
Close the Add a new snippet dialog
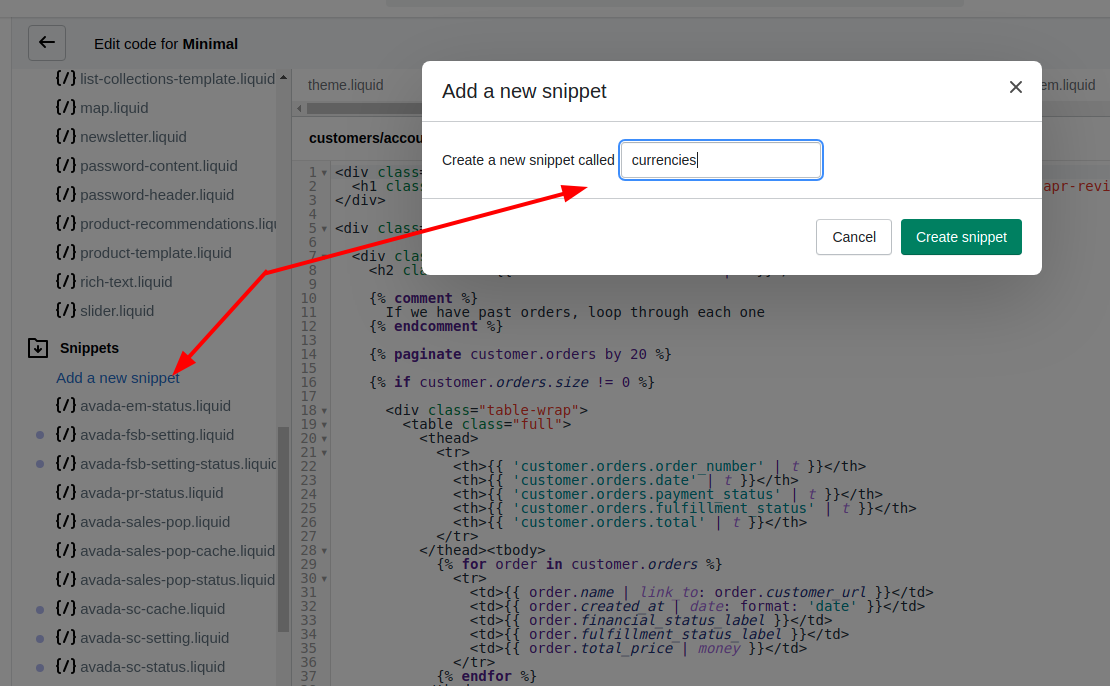pyautogui.click(x=1015, y=88)
